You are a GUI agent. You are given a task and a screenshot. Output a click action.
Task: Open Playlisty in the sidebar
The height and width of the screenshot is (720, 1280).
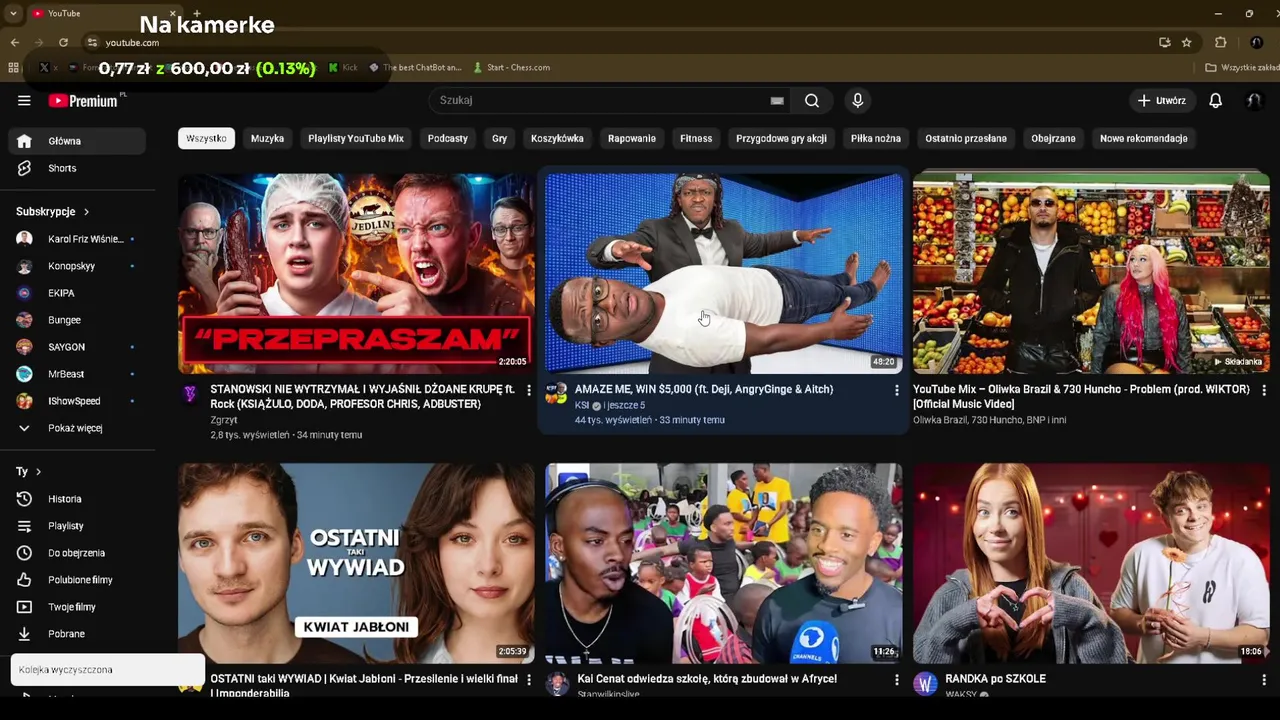[77, 526]
